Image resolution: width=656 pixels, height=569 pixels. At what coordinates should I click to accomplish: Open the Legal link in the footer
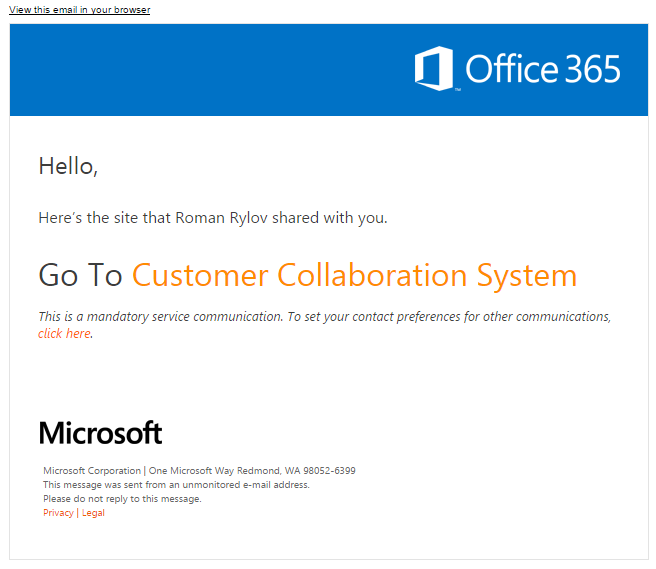[93, 513]
